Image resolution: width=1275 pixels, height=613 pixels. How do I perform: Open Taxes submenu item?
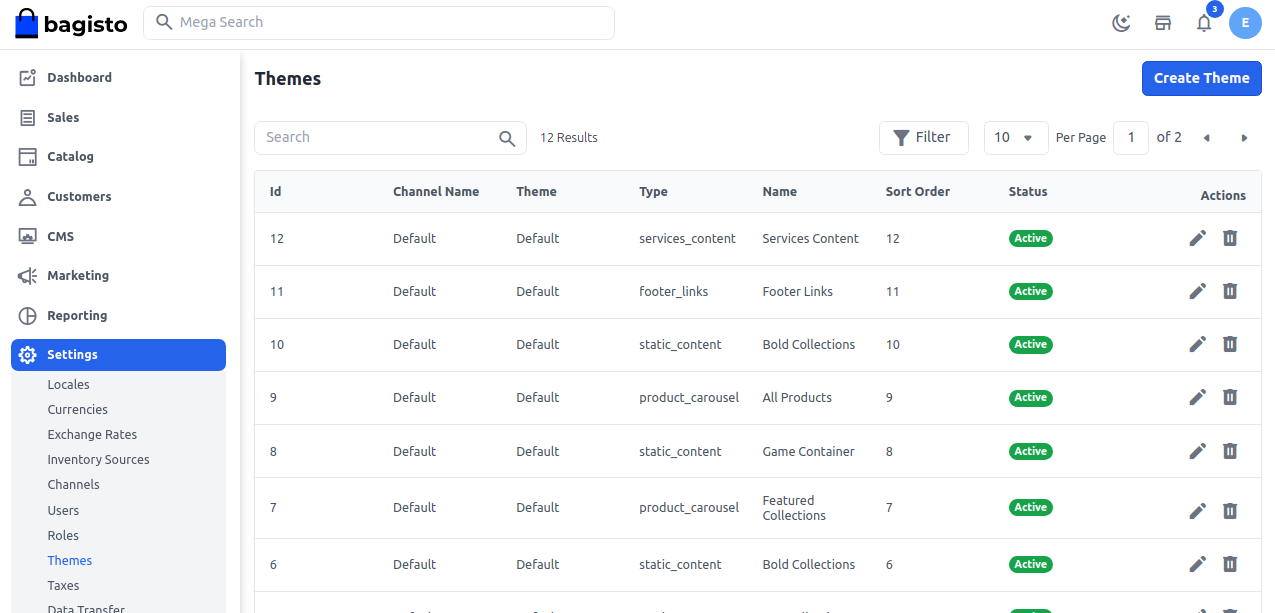coord(63,585)
